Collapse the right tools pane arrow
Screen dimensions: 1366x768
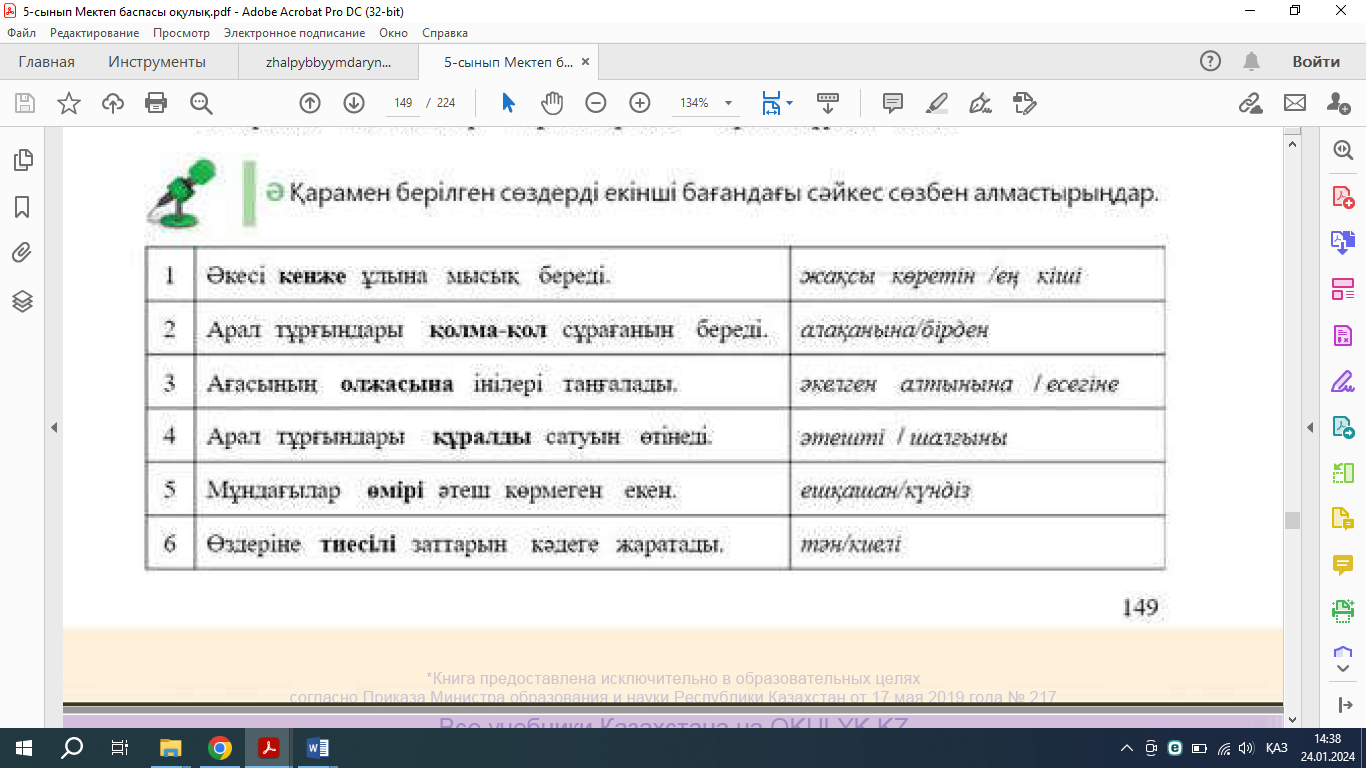pyautogui.click(x=1310, y=427)
